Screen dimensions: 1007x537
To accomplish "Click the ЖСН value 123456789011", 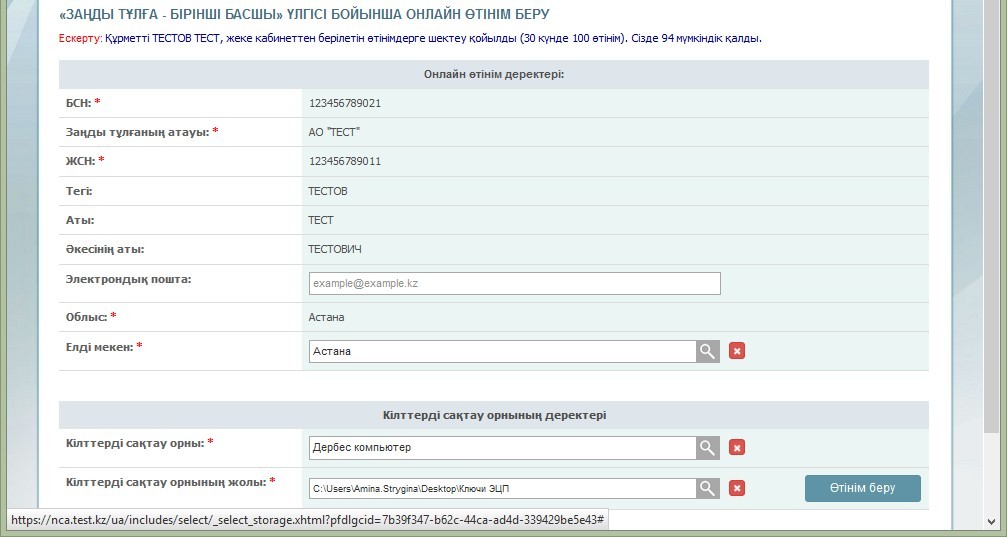I will [x=345, y=161].
